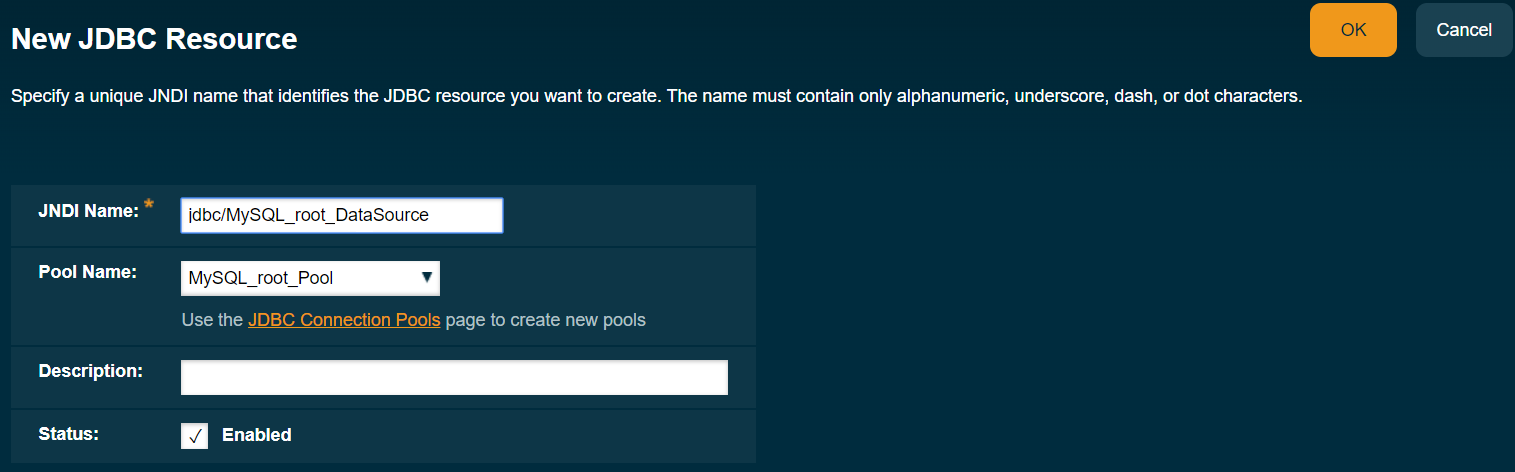Click the required asterisk beside JNDI Name
The image size is (1515, 472).
150,206
